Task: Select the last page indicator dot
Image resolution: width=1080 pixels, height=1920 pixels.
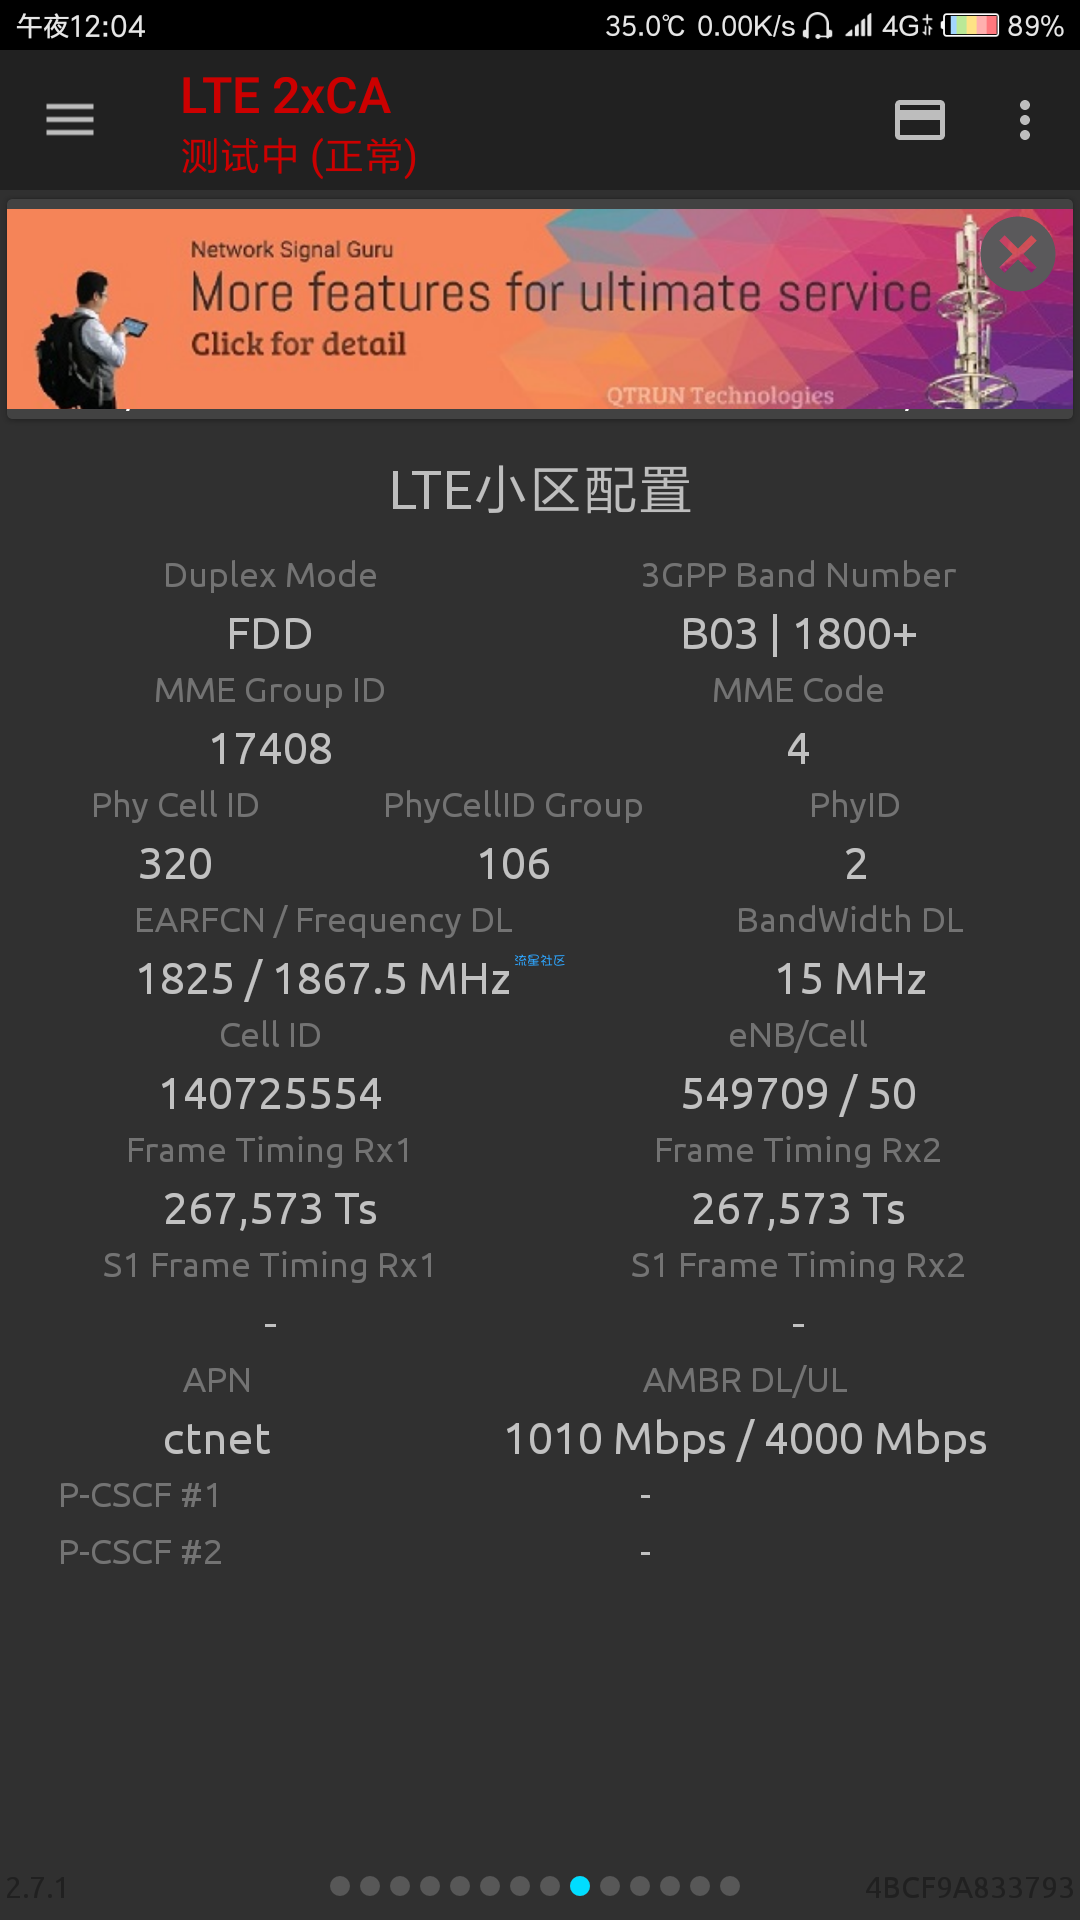Action: tap(730, 1886)
